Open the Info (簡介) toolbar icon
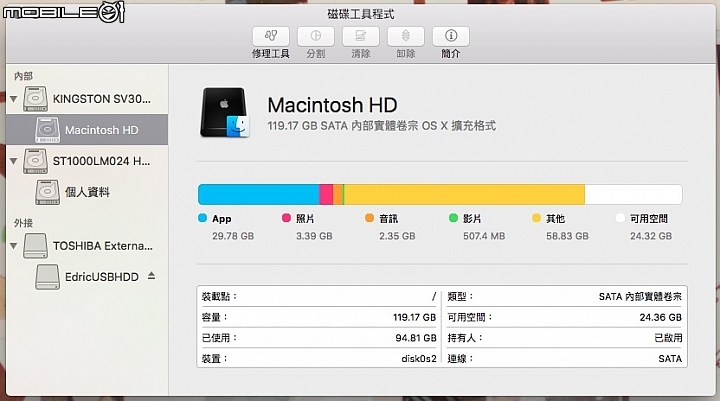Screen dimensions: 720x401 point(450,36)
